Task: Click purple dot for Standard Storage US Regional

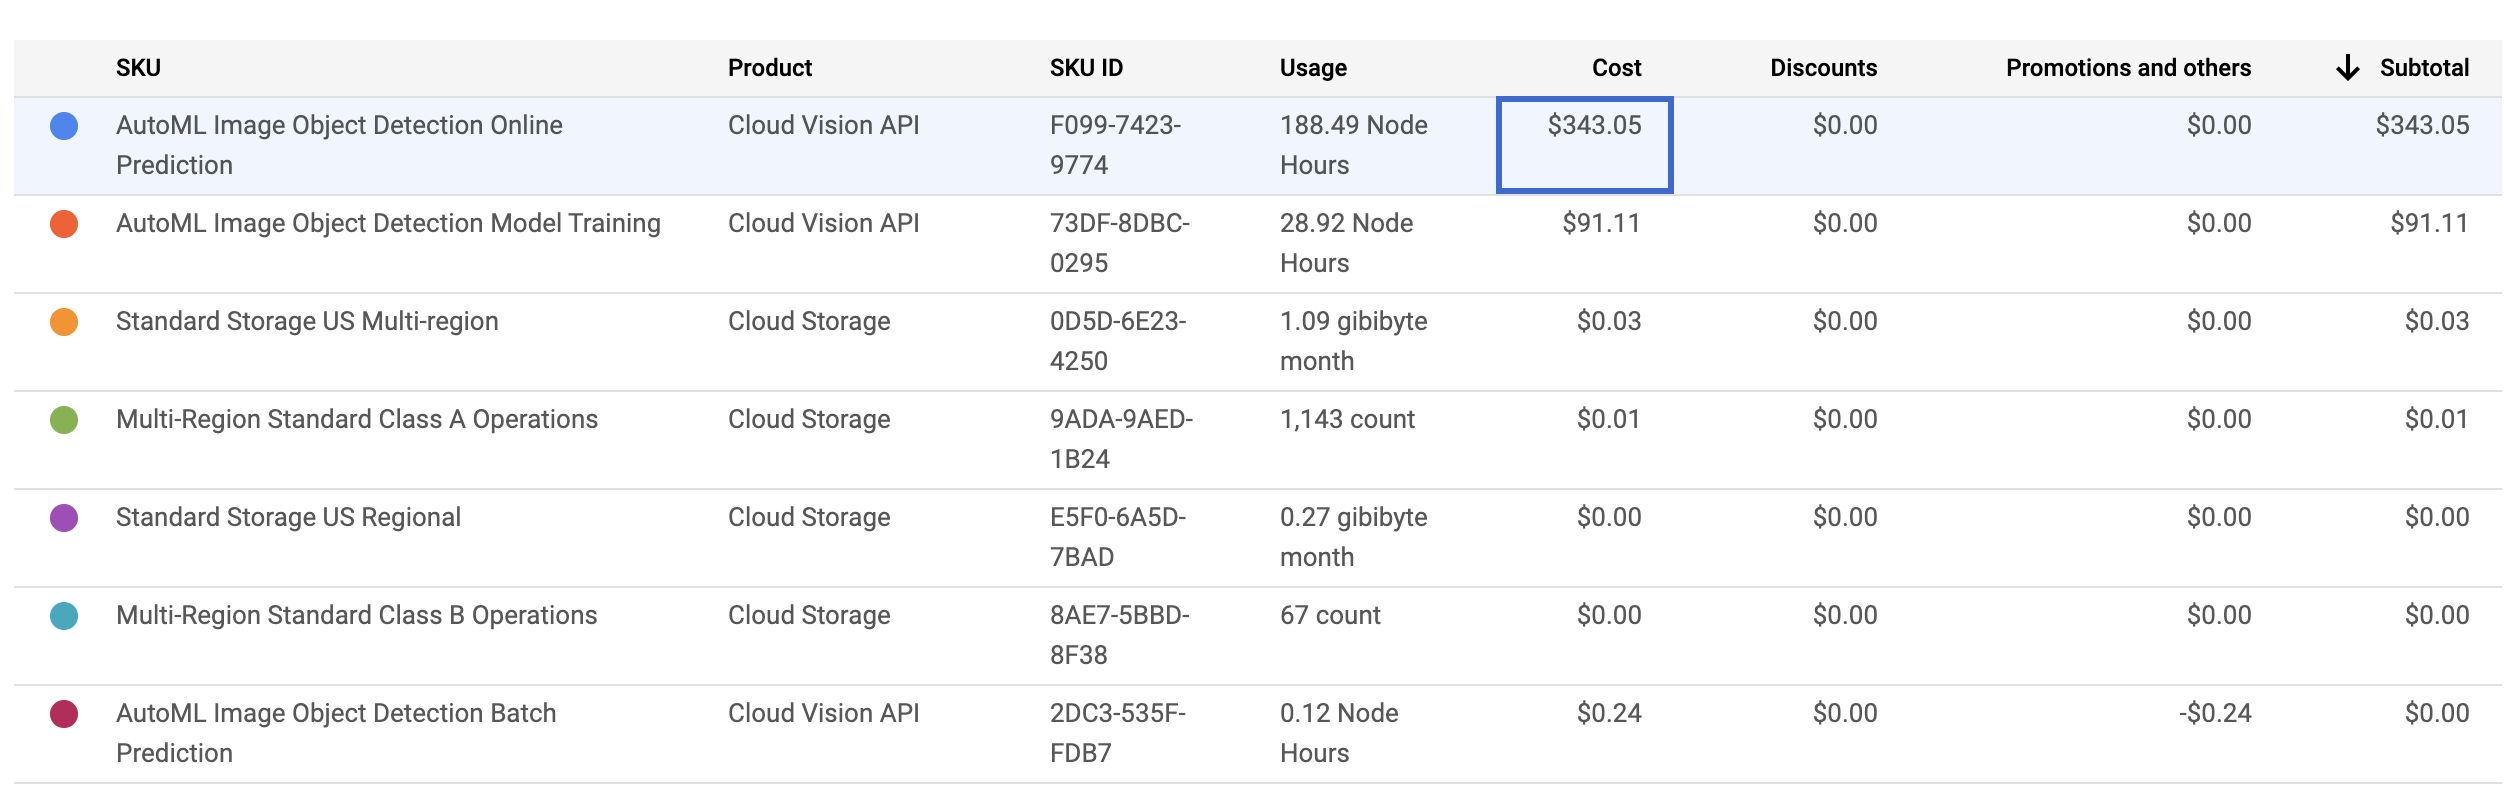Action: 64,518
